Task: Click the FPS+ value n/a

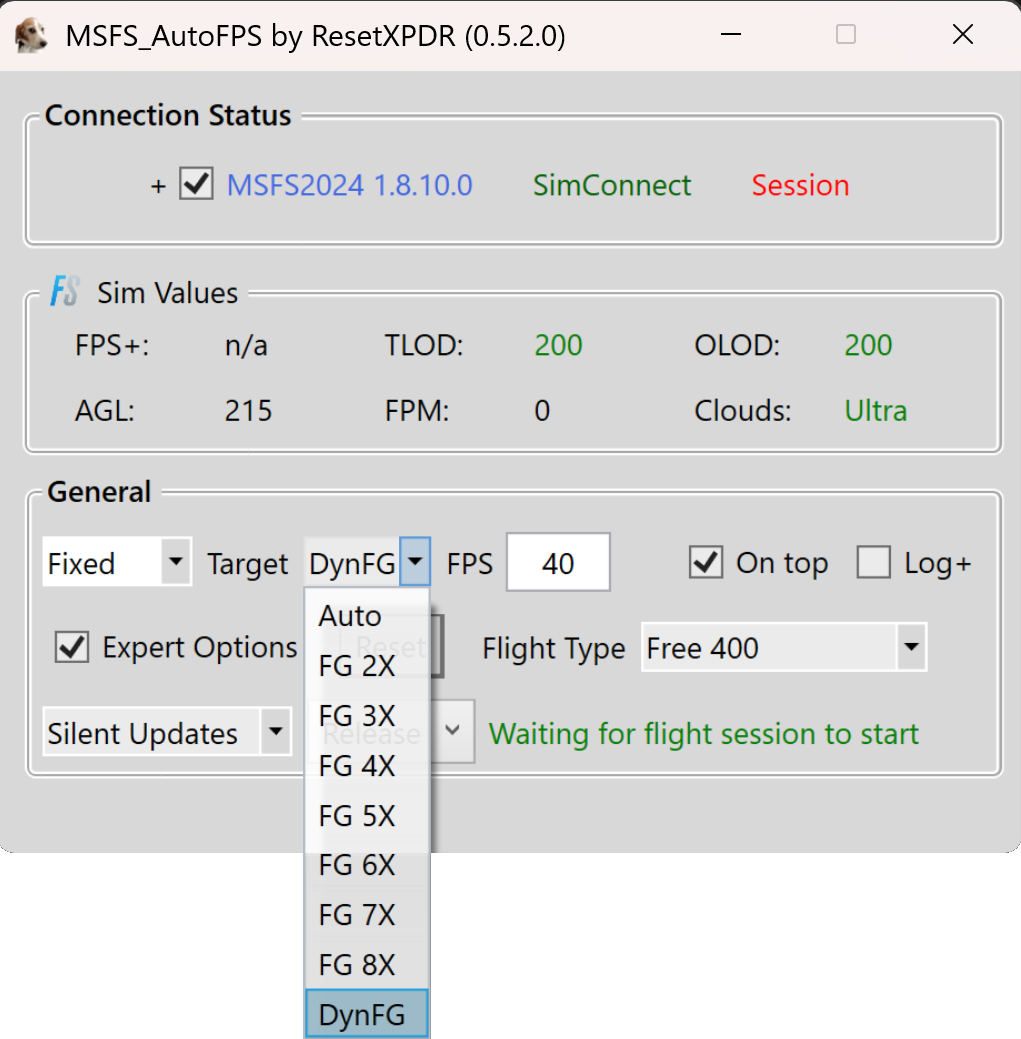Action: [246, 345]
